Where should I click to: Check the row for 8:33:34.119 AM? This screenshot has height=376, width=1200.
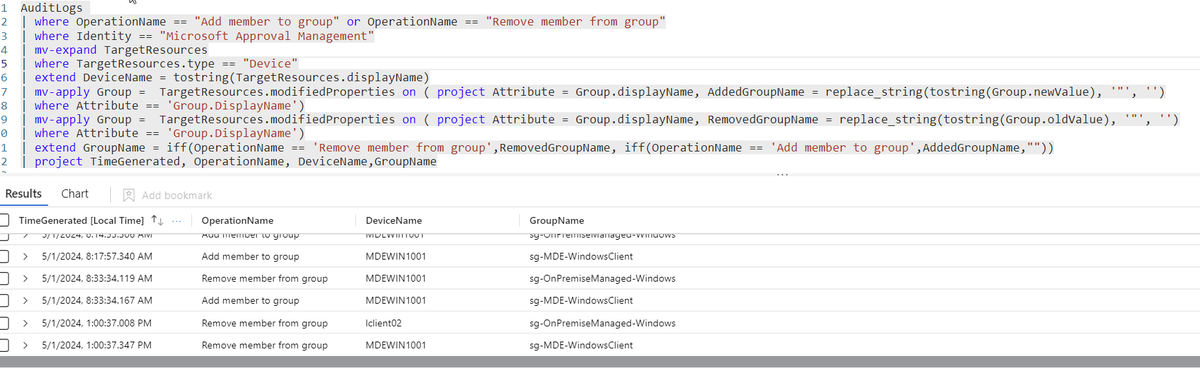[5, 278]
